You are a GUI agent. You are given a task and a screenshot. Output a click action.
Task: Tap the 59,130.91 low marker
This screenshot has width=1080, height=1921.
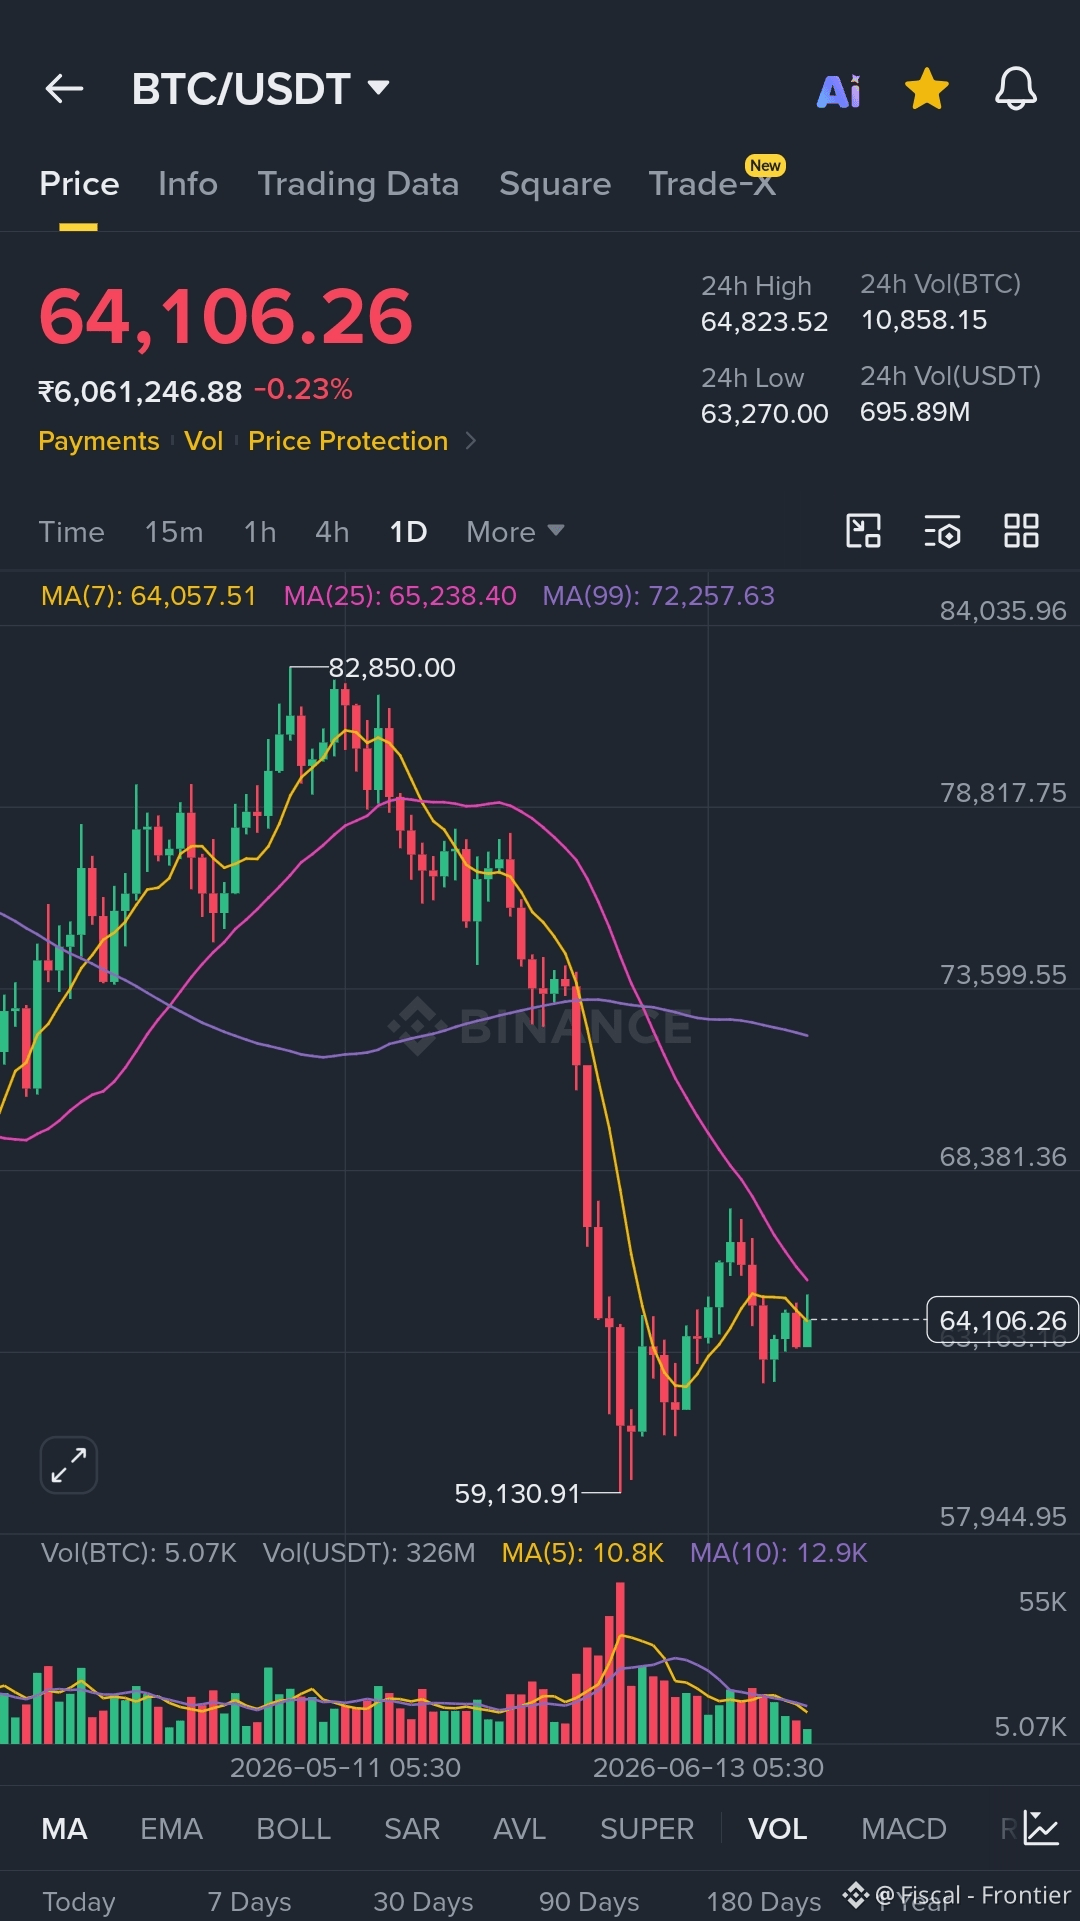click(x=517, y=1494)
